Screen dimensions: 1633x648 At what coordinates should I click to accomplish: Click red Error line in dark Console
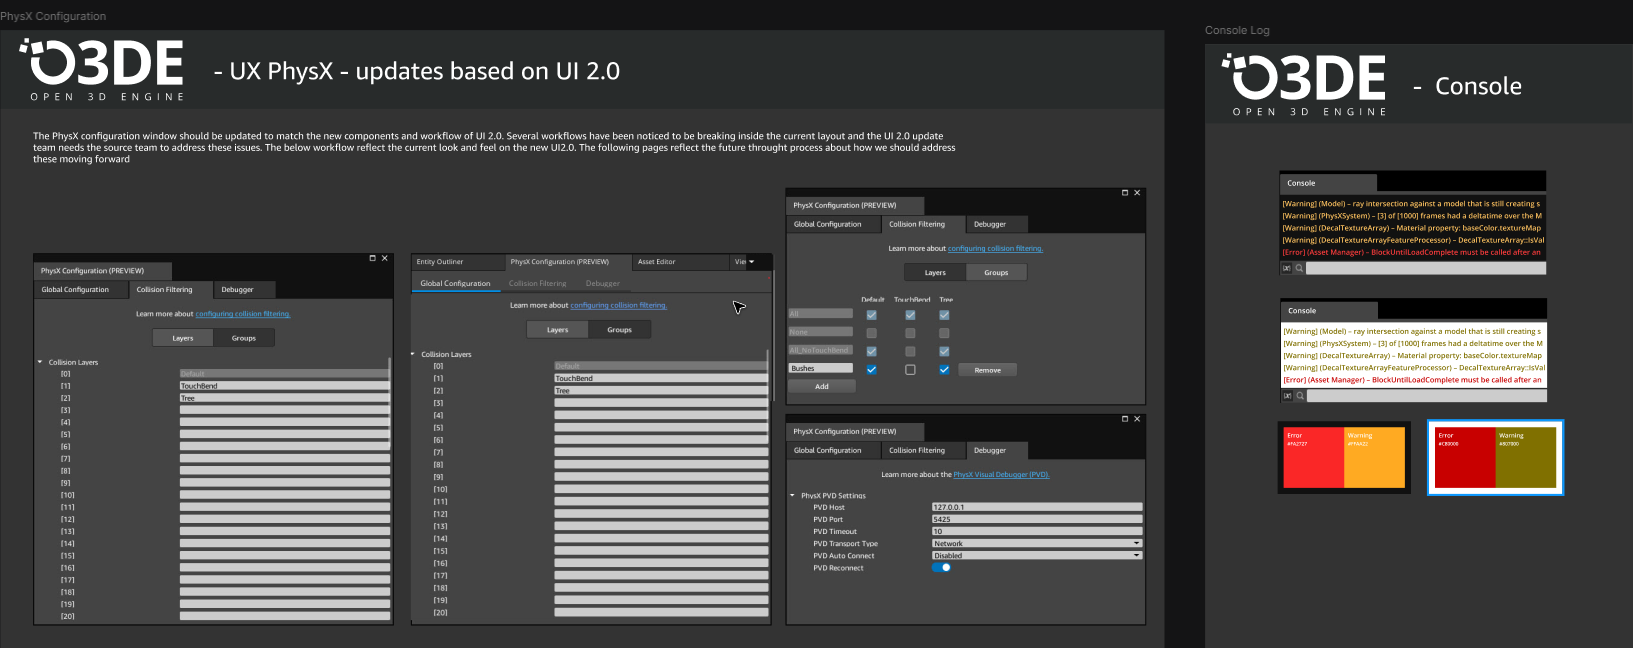click(1412, 252)
